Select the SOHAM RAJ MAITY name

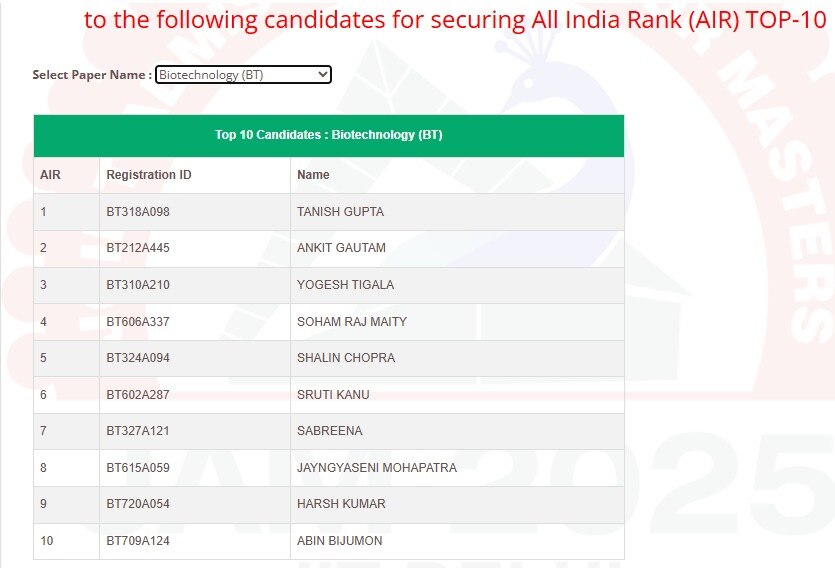(x=352, y=322)
